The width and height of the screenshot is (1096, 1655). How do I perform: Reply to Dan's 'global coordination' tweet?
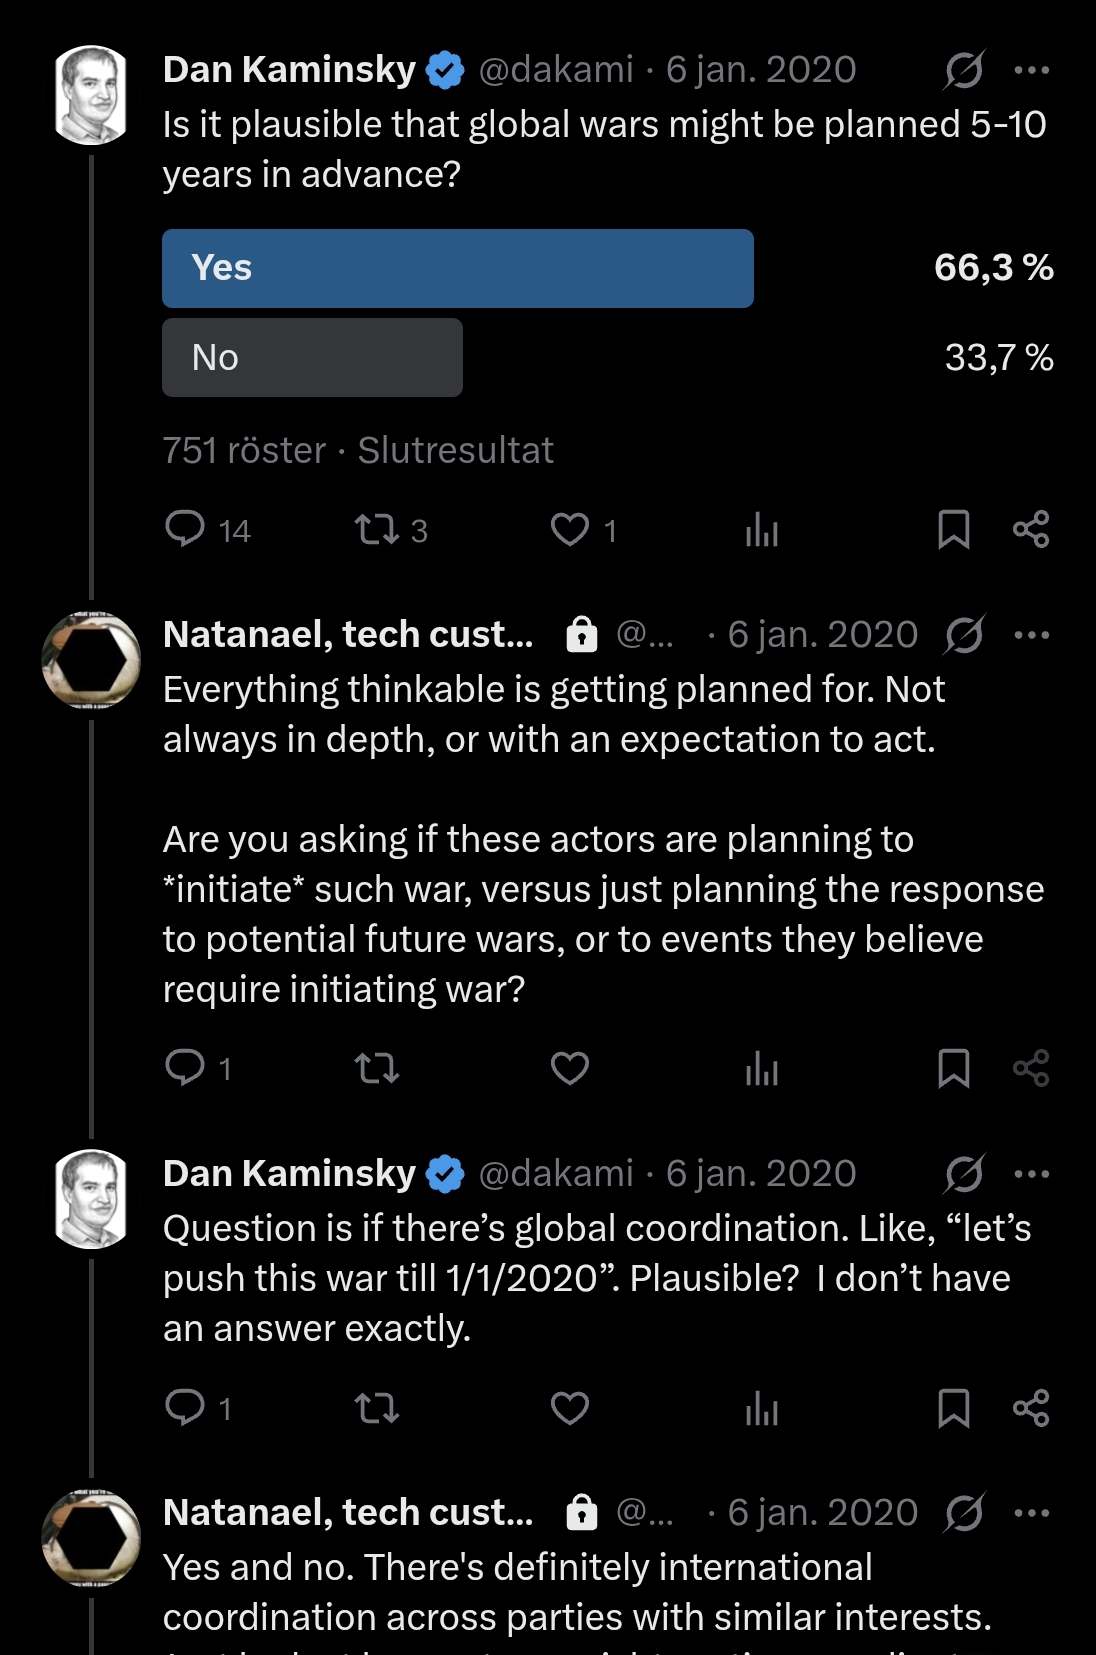pyautogui.click(x=185, y=1407)
